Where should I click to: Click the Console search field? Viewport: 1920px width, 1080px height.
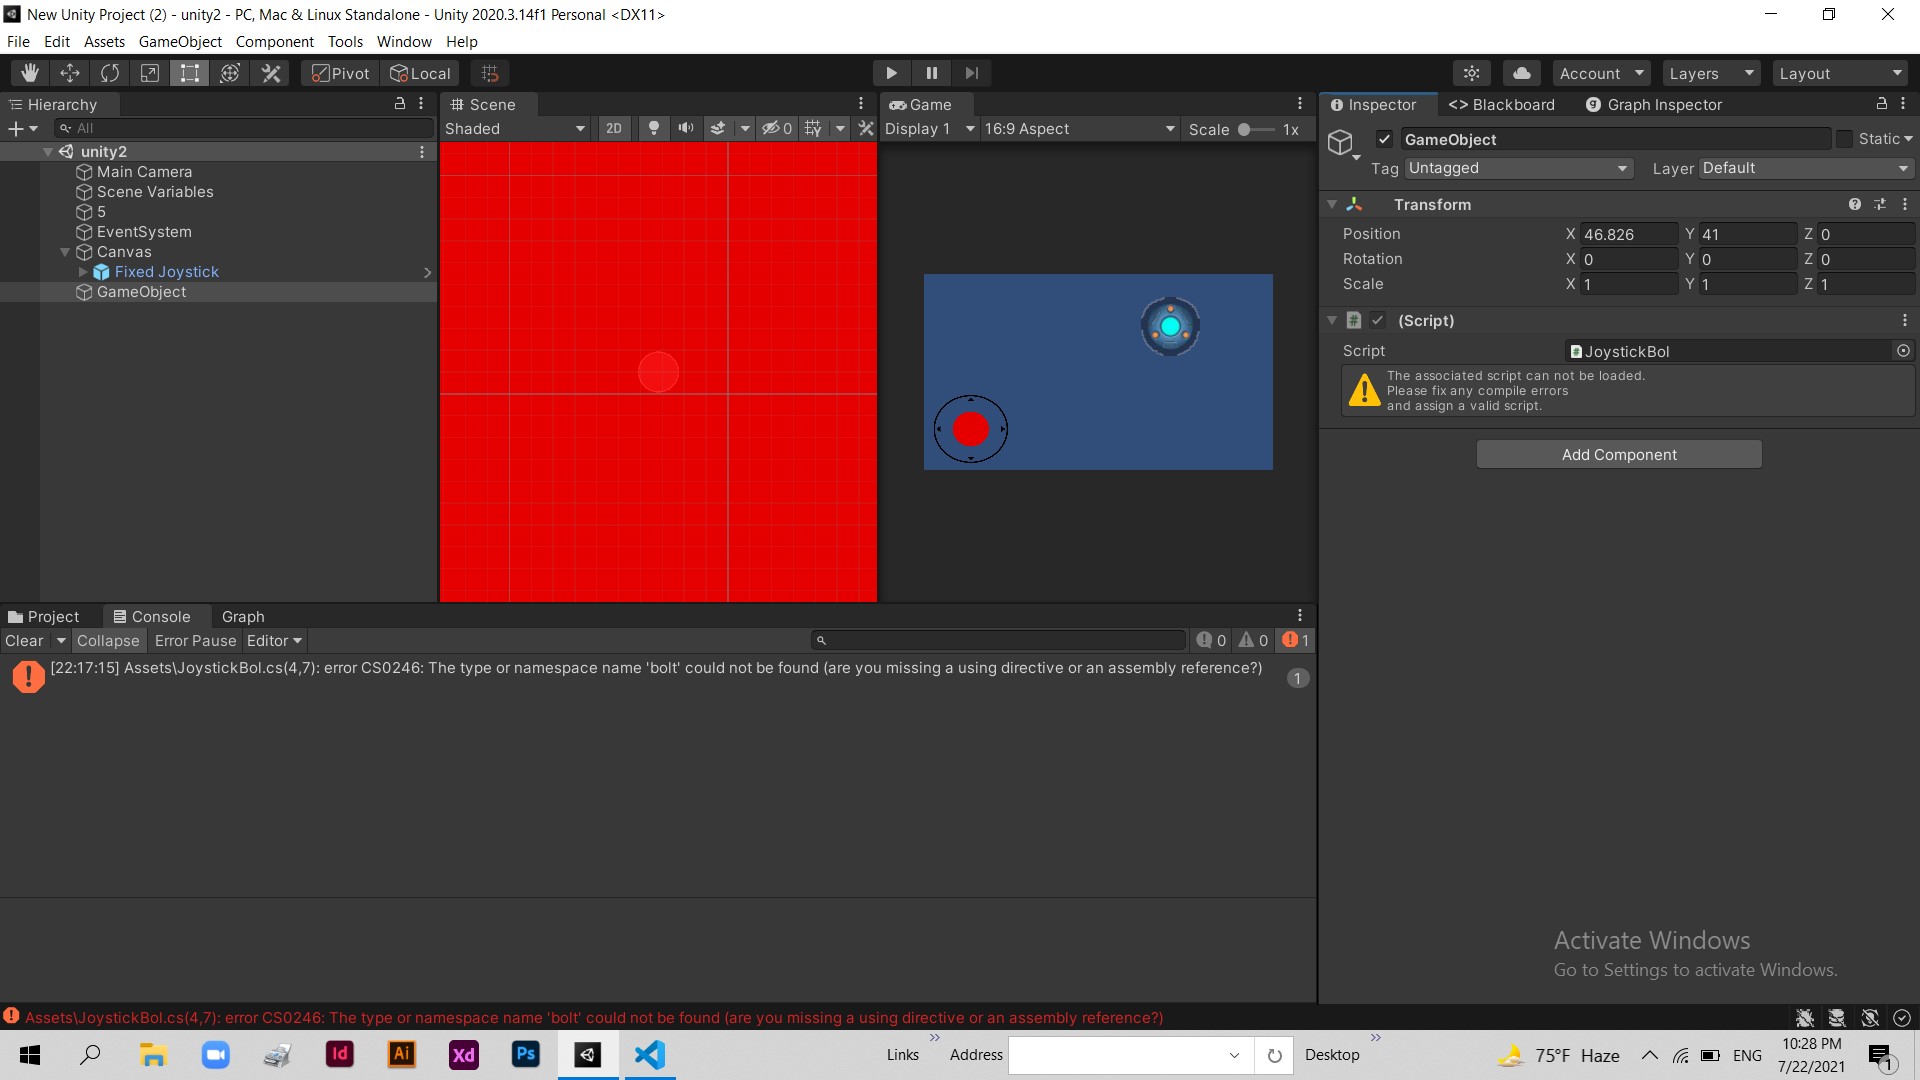pos(1000,641)
